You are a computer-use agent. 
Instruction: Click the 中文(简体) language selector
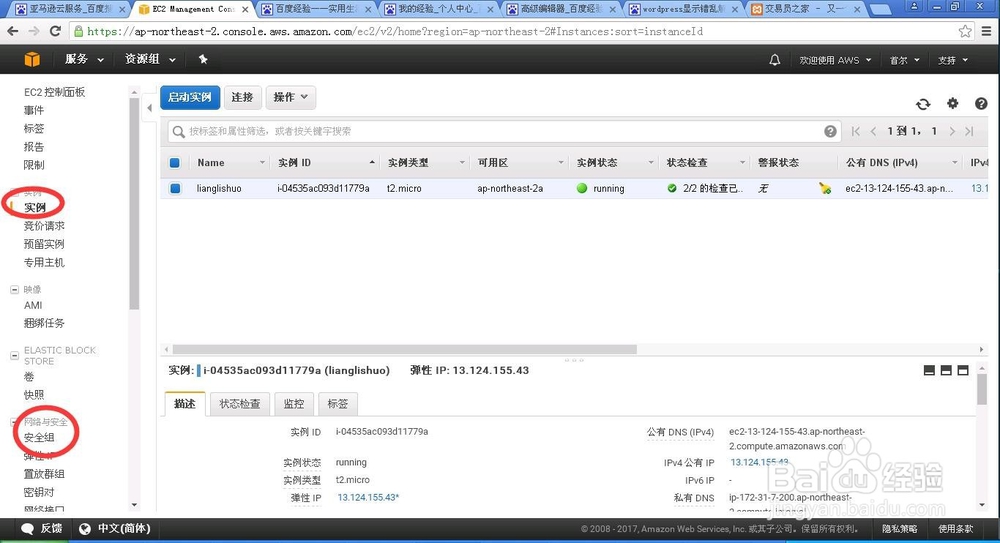tap(124, 529)
